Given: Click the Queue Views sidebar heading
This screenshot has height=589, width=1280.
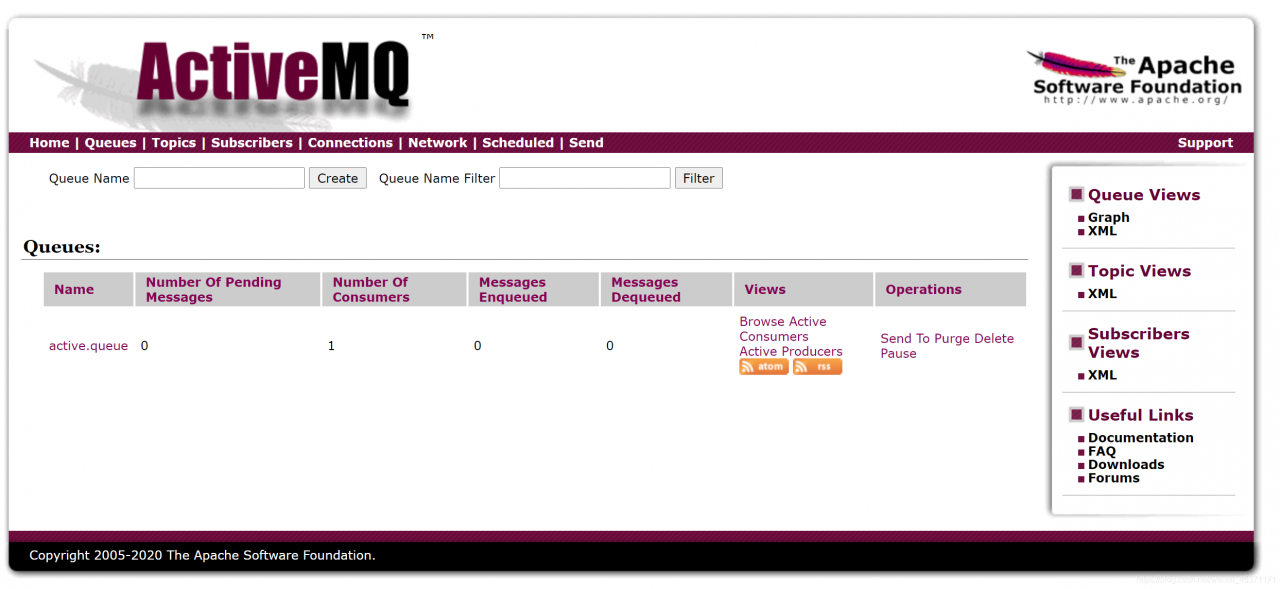Looking at the screenshot, I should [x=1144, y=195].
